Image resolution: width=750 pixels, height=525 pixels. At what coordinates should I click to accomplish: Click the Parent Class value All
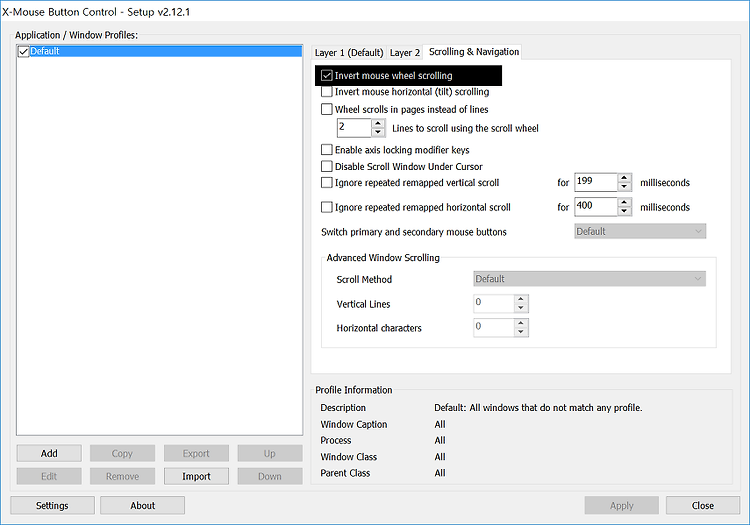(x=440, y=473)
